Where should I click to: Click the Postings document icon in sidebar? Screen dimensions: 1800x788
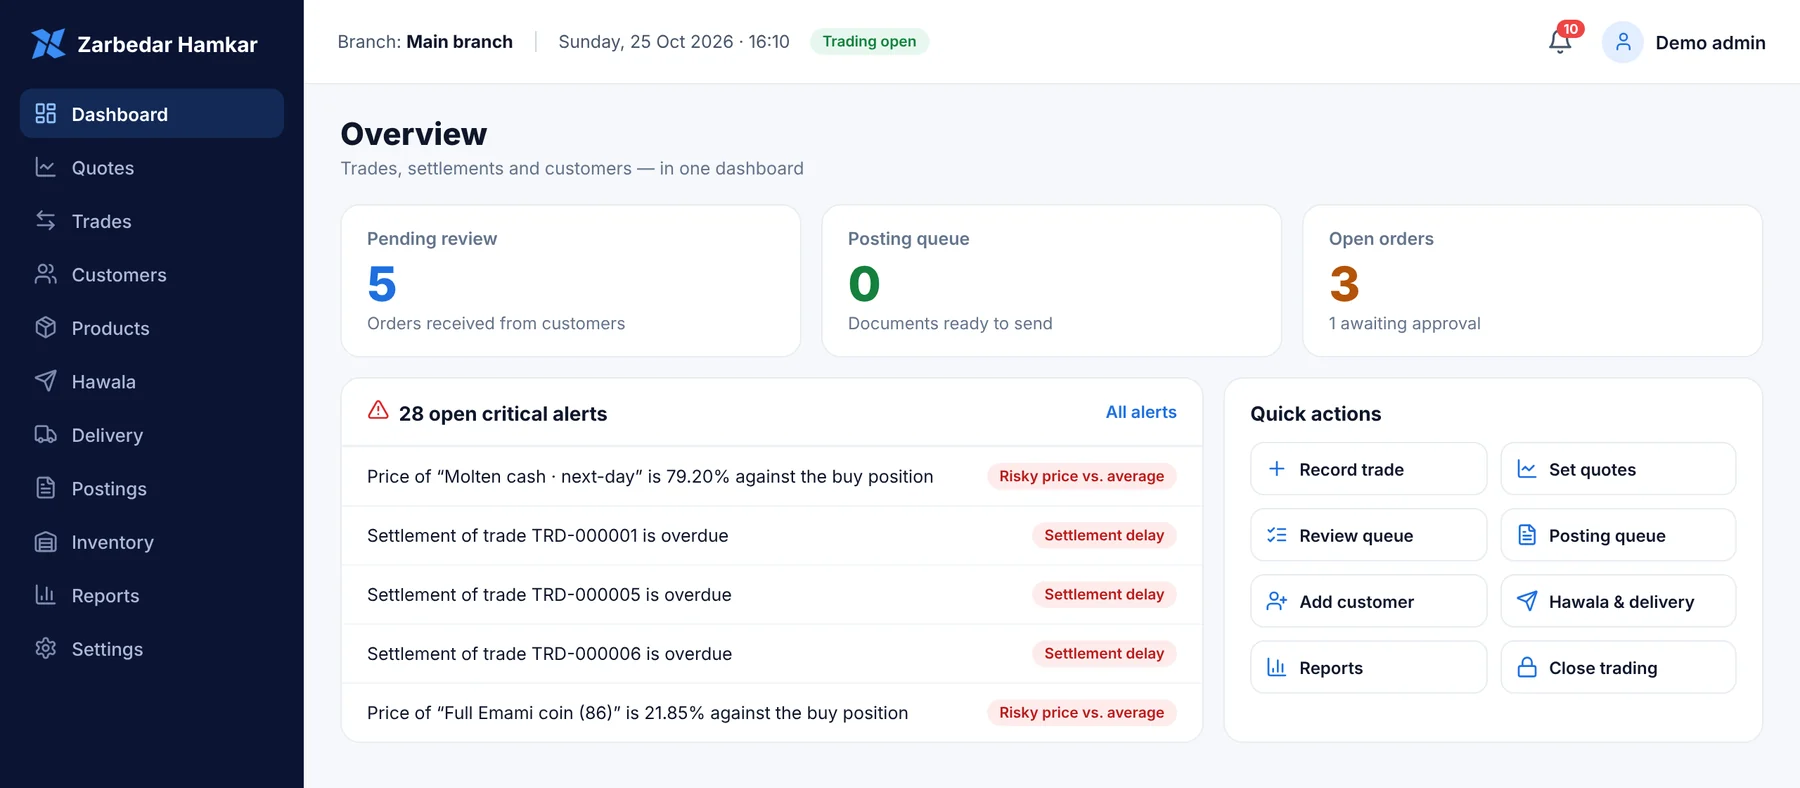pos(46,488)
